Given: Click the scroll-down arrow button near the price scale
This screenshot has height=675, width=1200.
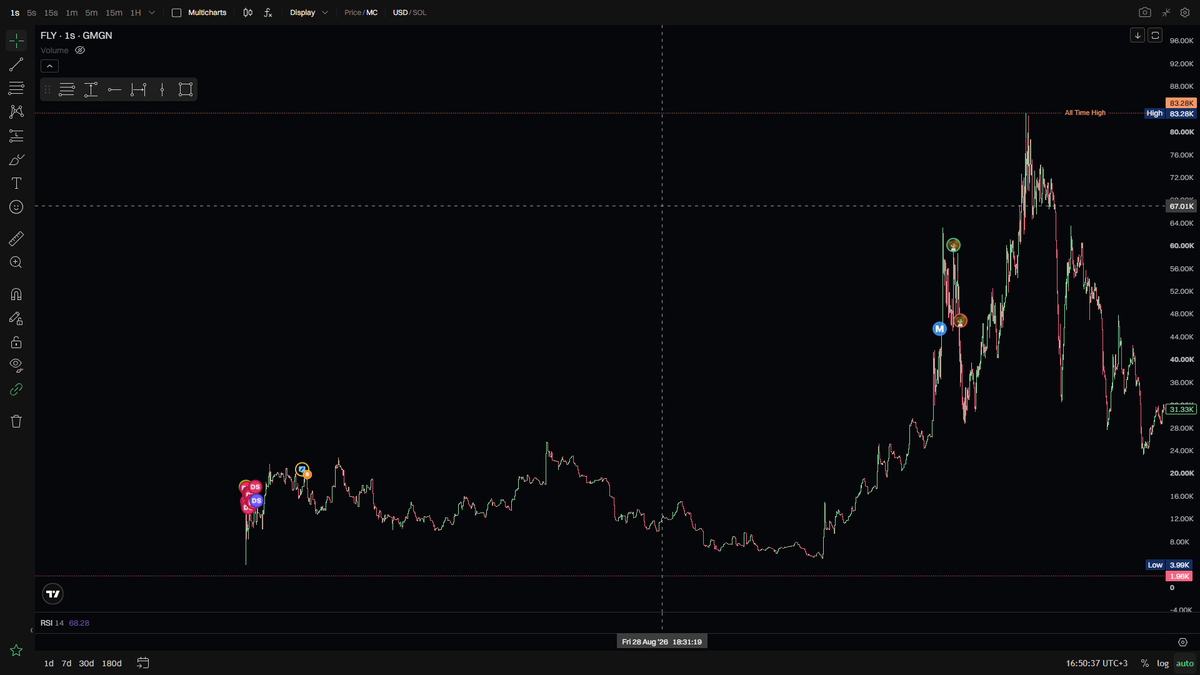Looking at the screenshot, I should [x=1137, y=35].
